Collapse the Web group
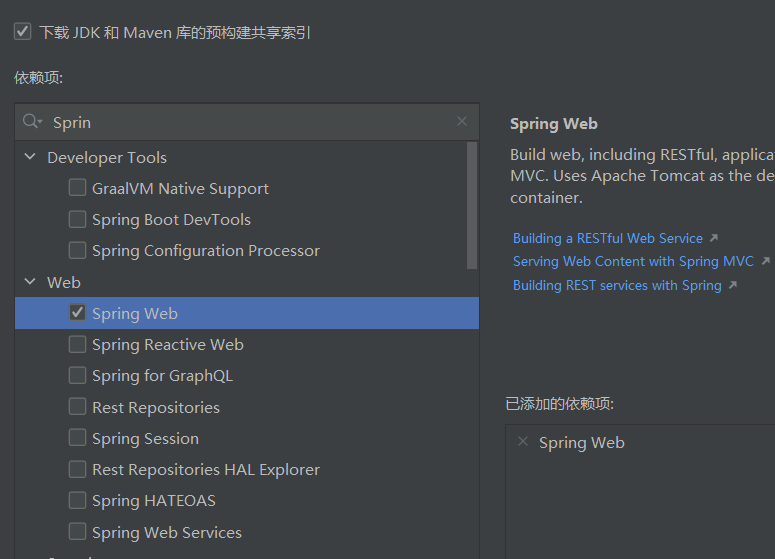Viewport: 775px width, 559px height. coord(30,282)
